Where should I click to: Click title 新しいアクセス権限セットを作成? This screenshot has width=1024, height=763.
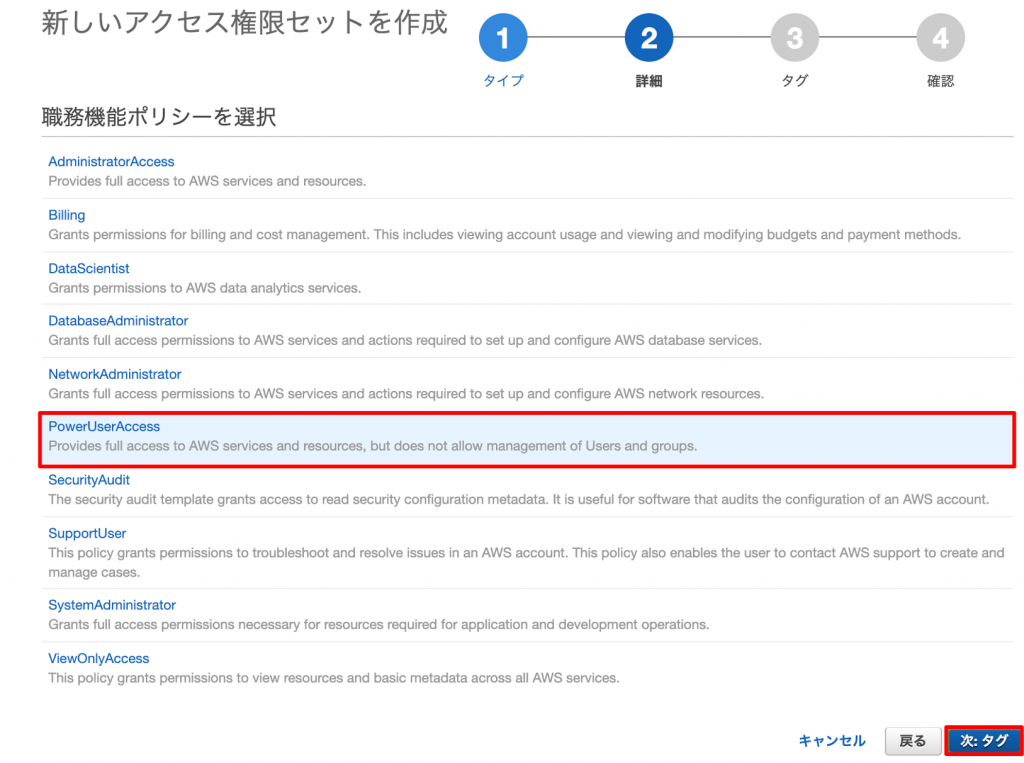click(244, 23)
